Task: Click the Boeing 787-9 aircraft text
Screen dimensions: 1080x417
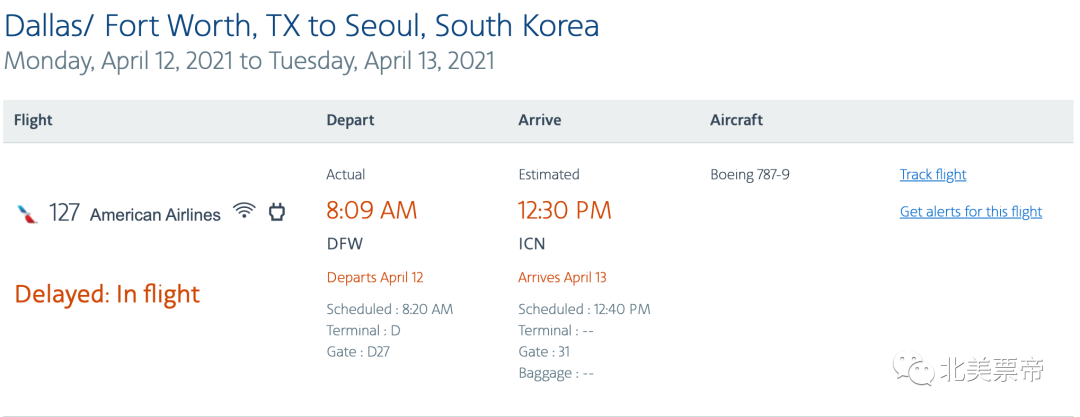Action: pos(749,174)
